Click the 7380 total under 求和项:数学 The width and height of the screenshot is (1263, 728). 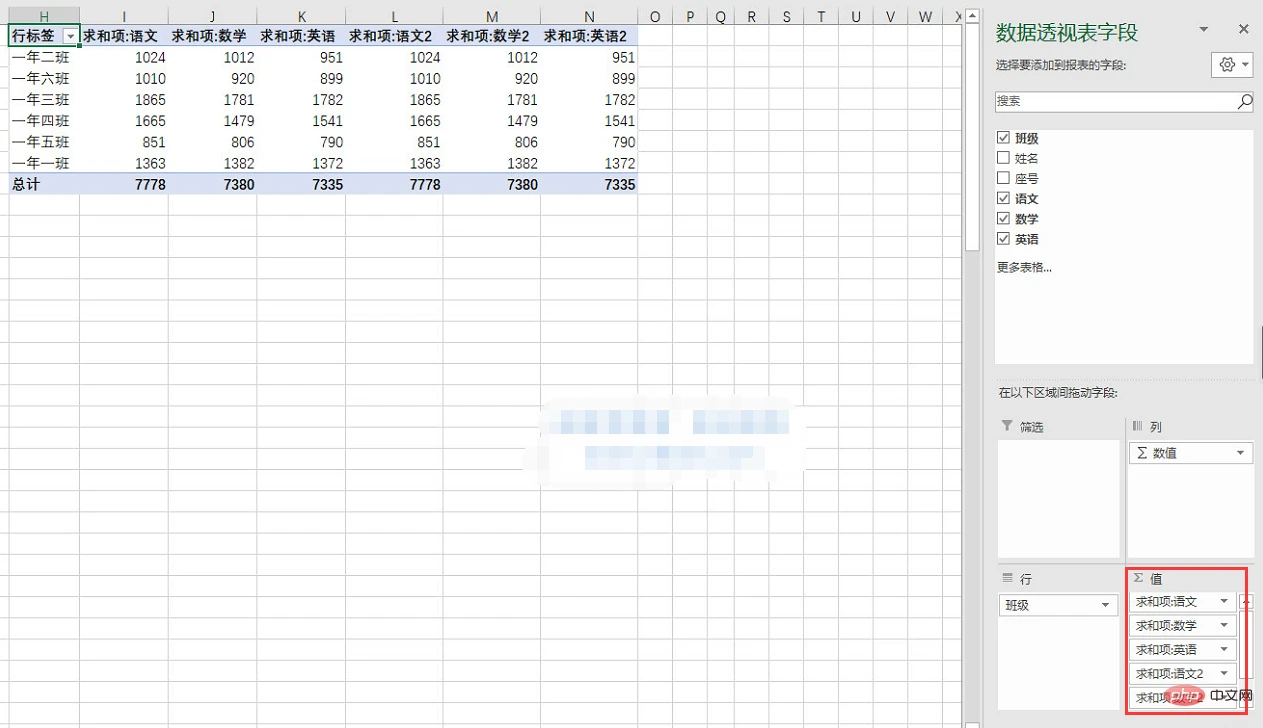(x=213, y=184)
